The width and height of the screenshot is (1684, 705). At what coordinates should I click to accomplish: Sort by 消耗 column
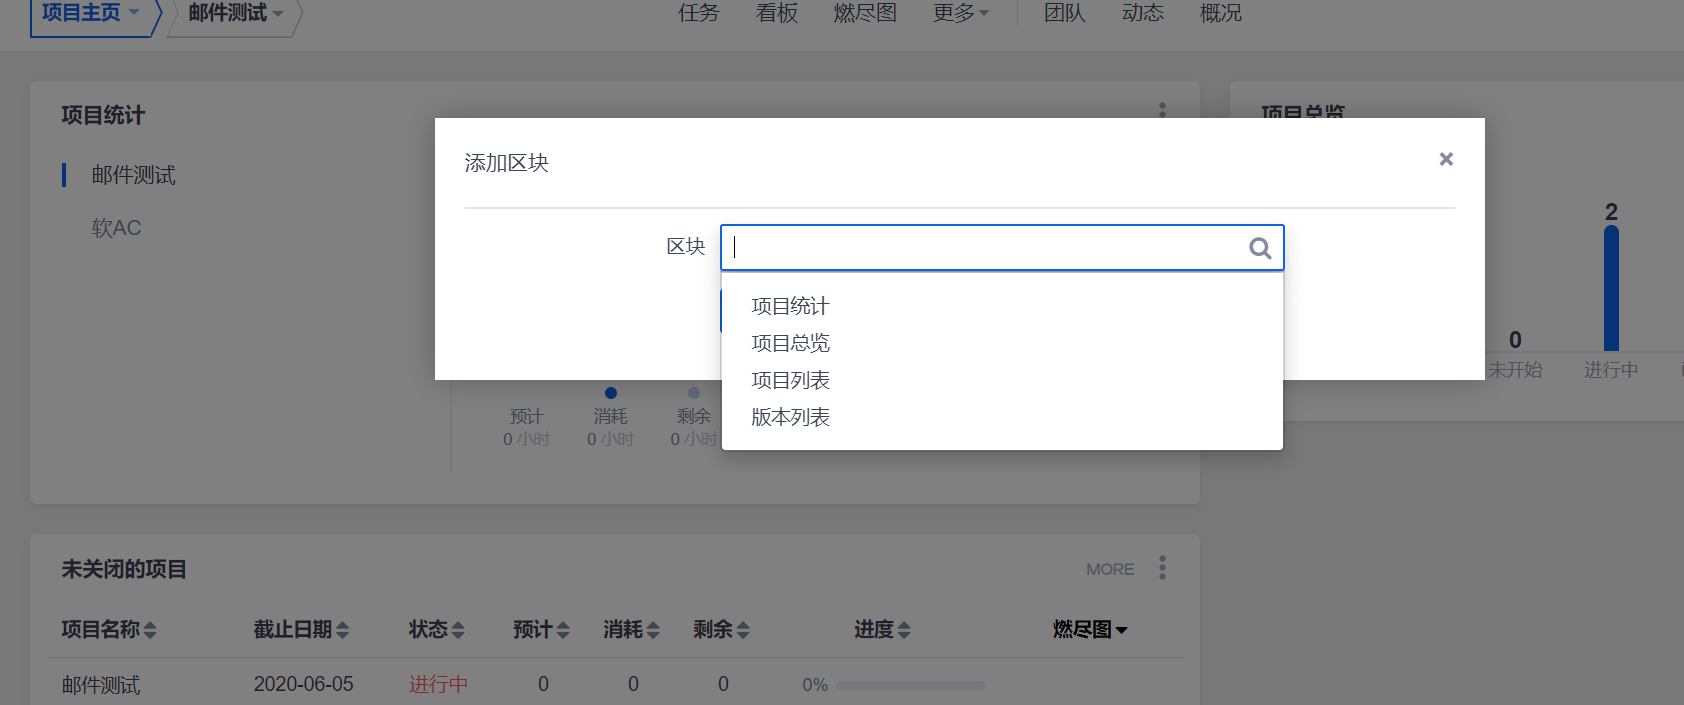(x=631, y=629)
